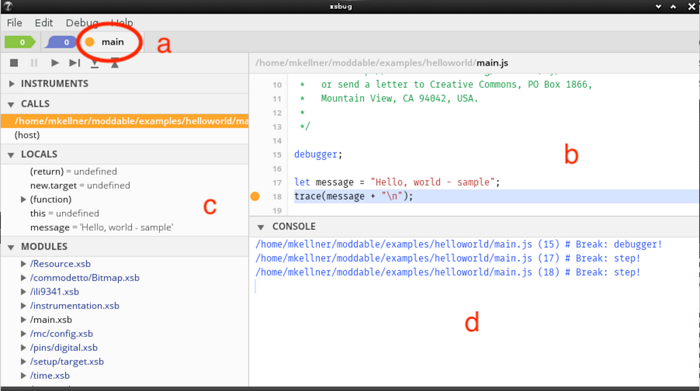Click the window shade down-arrow title button
The height and width of the screenshot is (391, 700).
coord(658,7)
